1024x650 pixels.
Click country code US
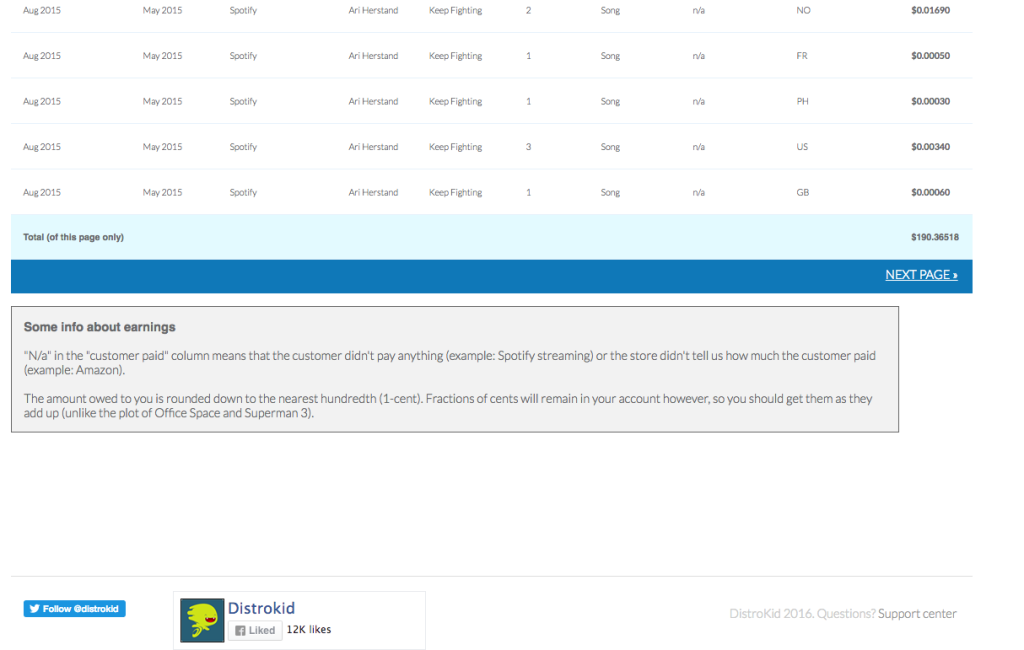[802, 147]
